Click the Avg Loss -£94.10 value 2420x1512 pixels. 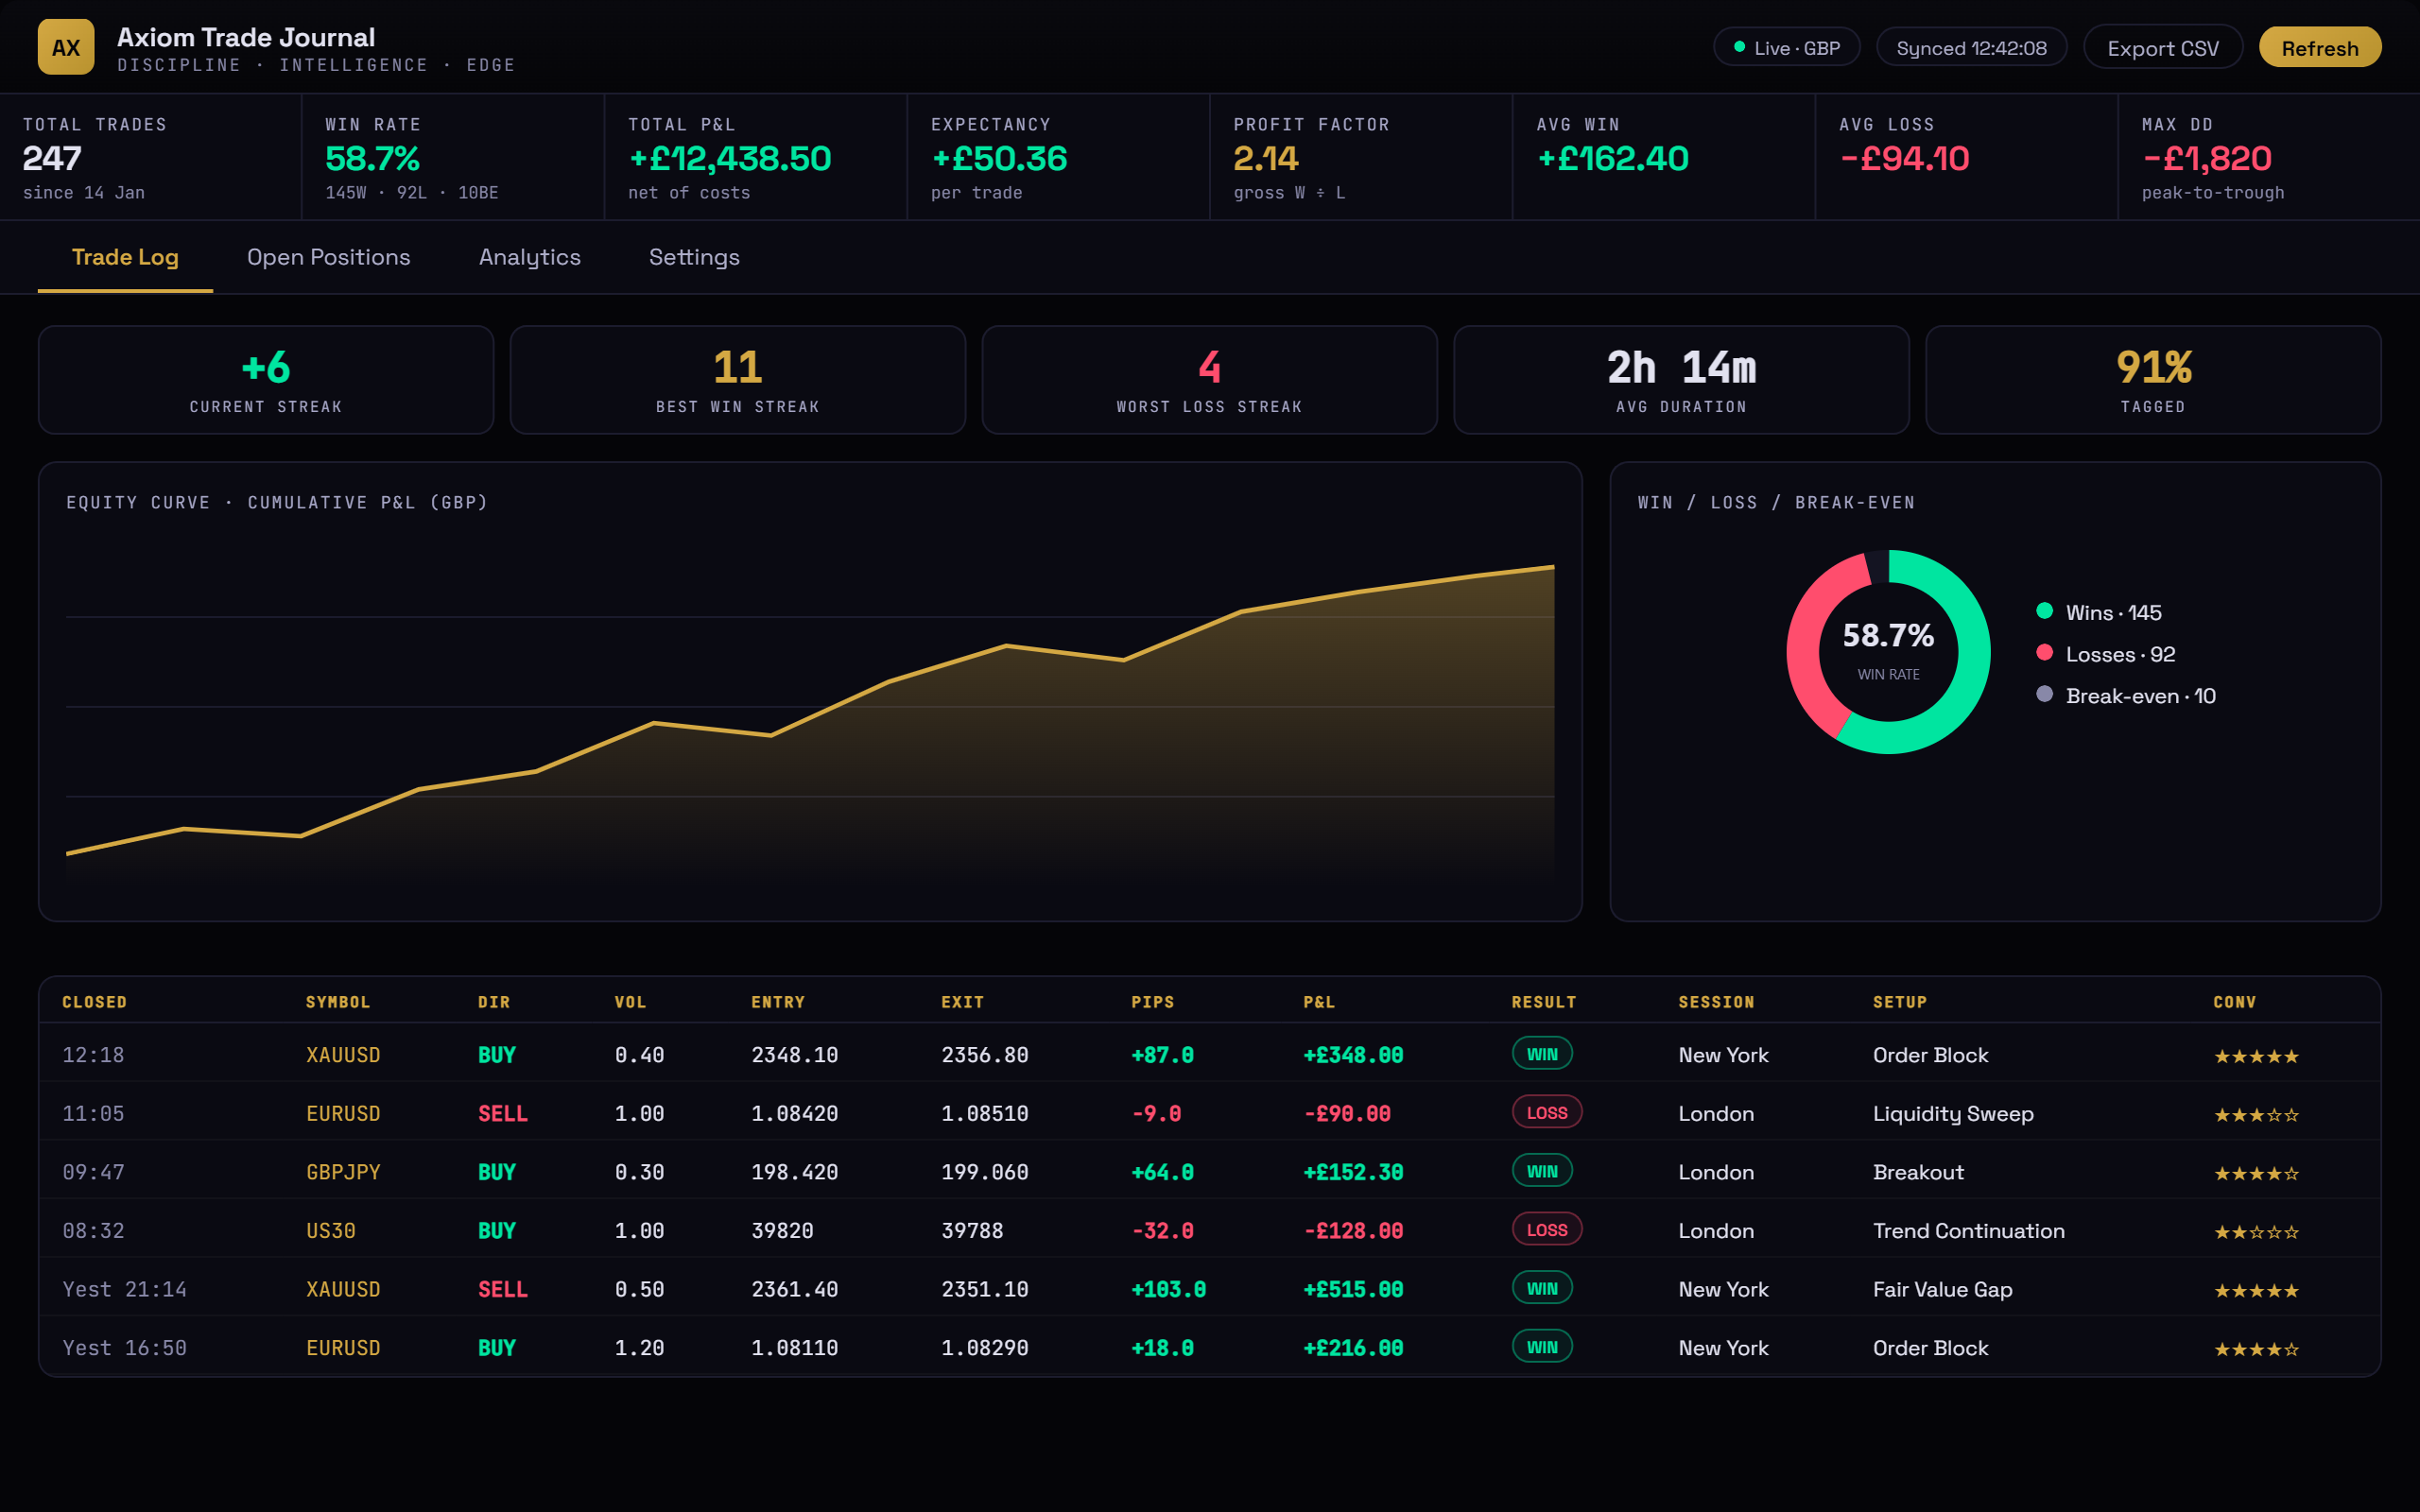(x=1904, y=158)
